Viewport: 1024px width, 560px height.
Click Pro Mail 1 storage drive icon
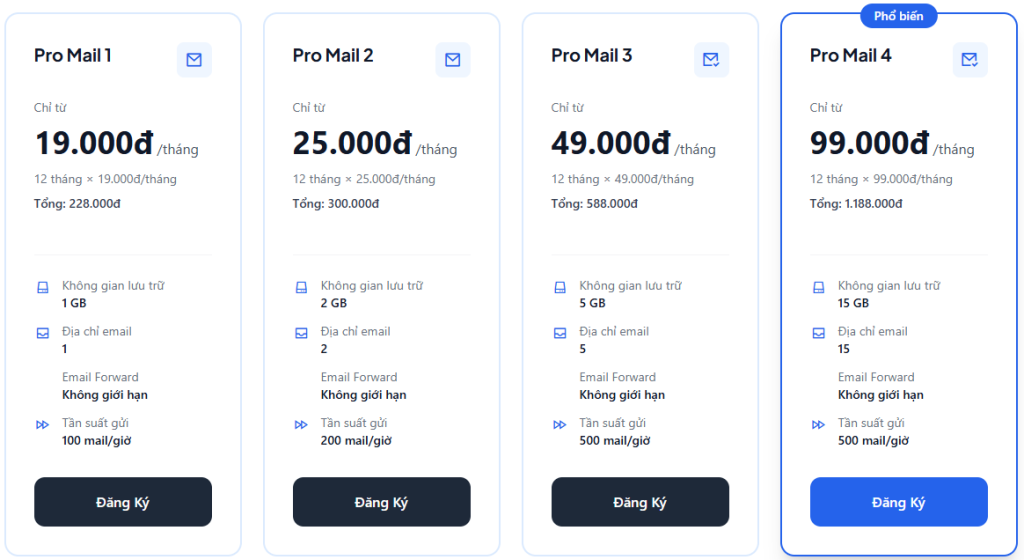[x=43, y=287]
